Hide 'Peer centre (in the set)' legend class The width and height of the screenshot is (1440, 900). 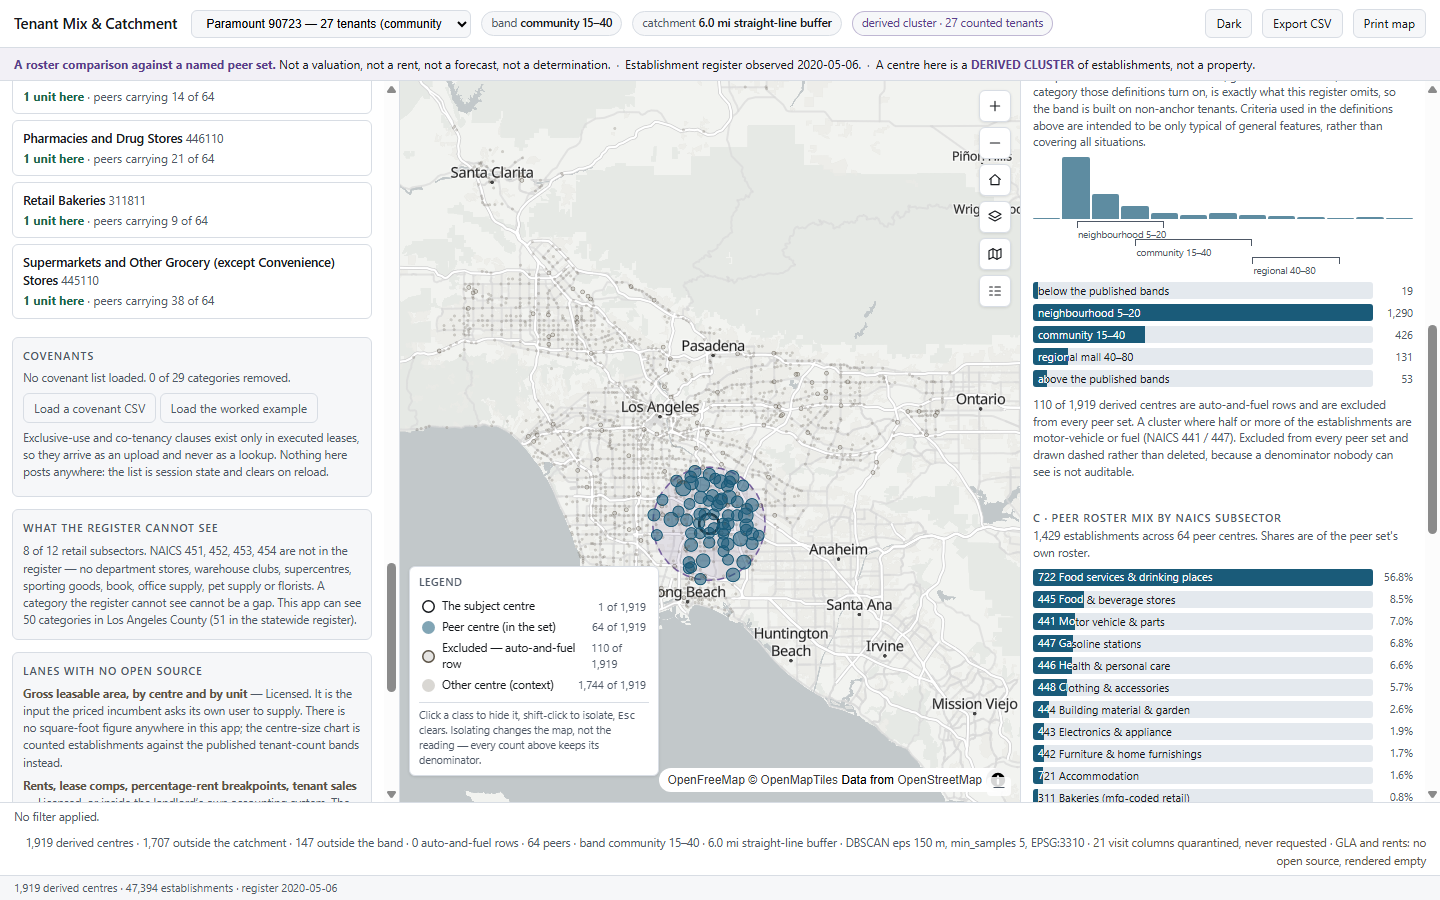point(533,627)
